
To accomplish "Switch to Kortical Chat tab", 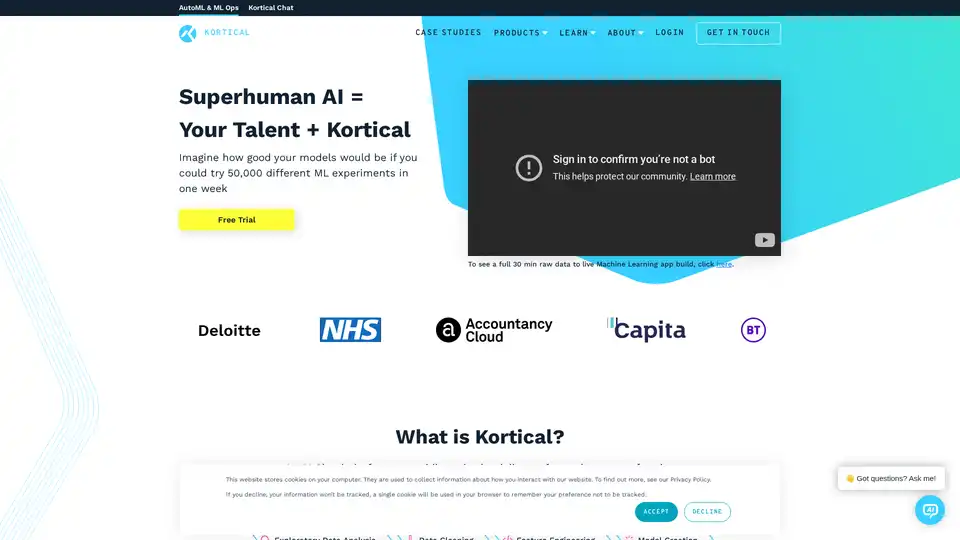I will click(271, 8).
